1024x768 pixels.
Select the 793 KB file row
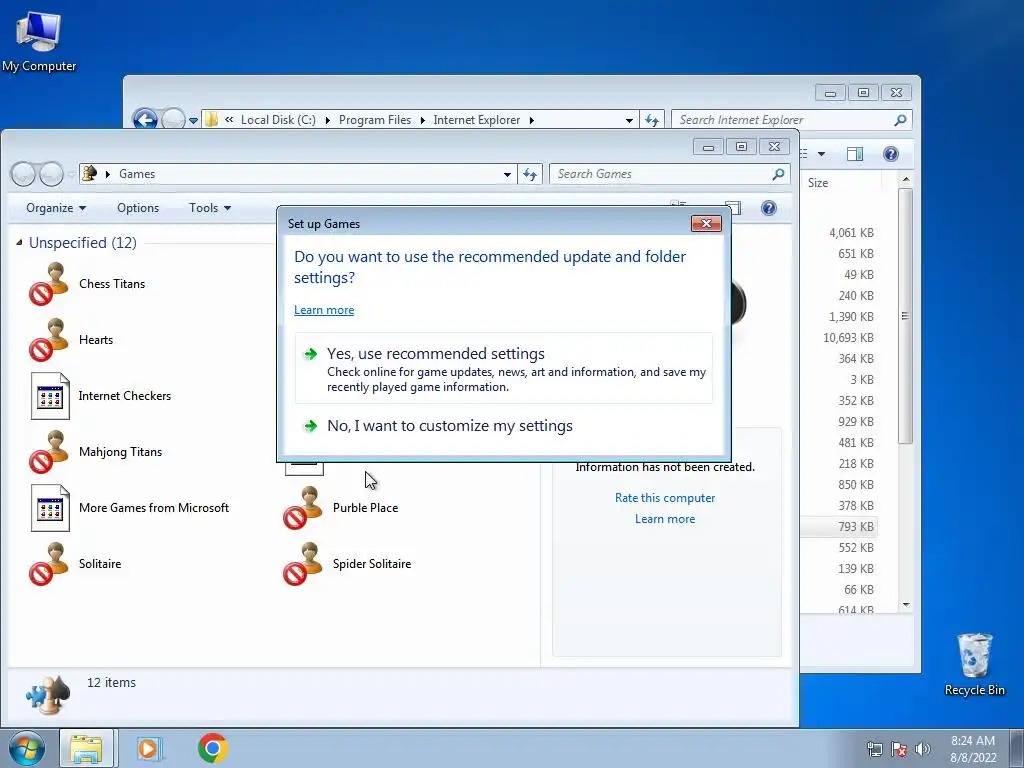tap(839, 526)
